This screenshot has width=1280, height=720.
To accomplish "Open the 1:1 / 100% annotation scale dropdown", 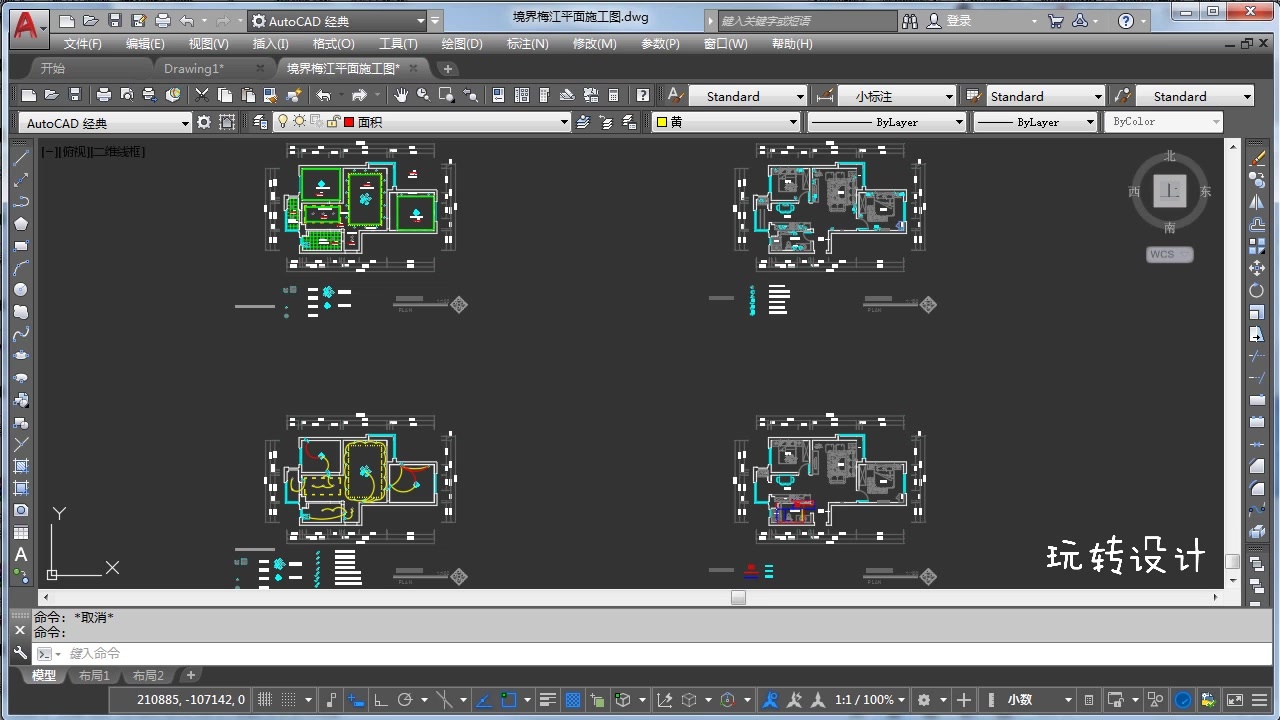I will pos(870,700).
